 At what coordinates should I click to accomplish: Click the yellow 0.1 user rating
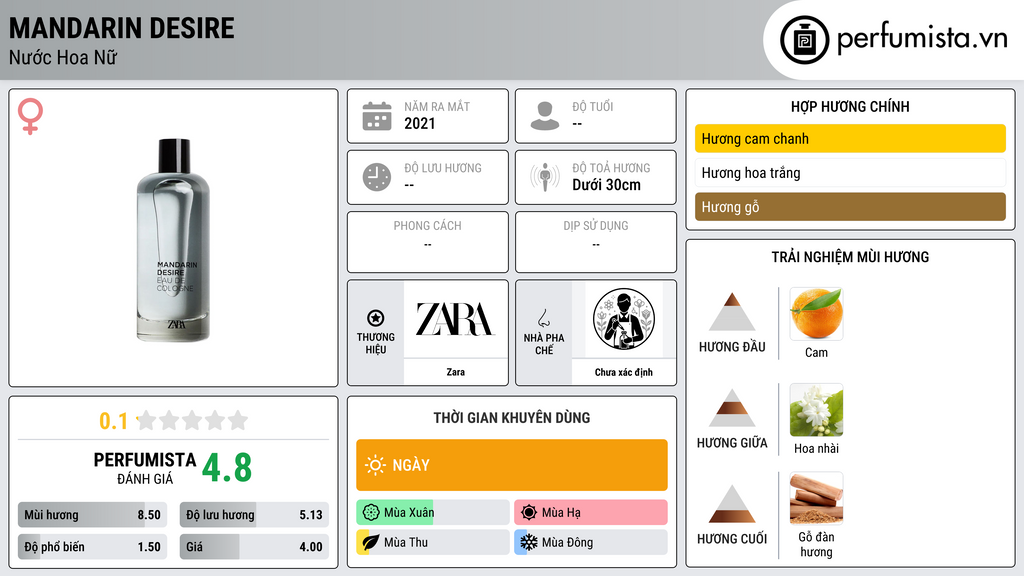tap(113, 421)
